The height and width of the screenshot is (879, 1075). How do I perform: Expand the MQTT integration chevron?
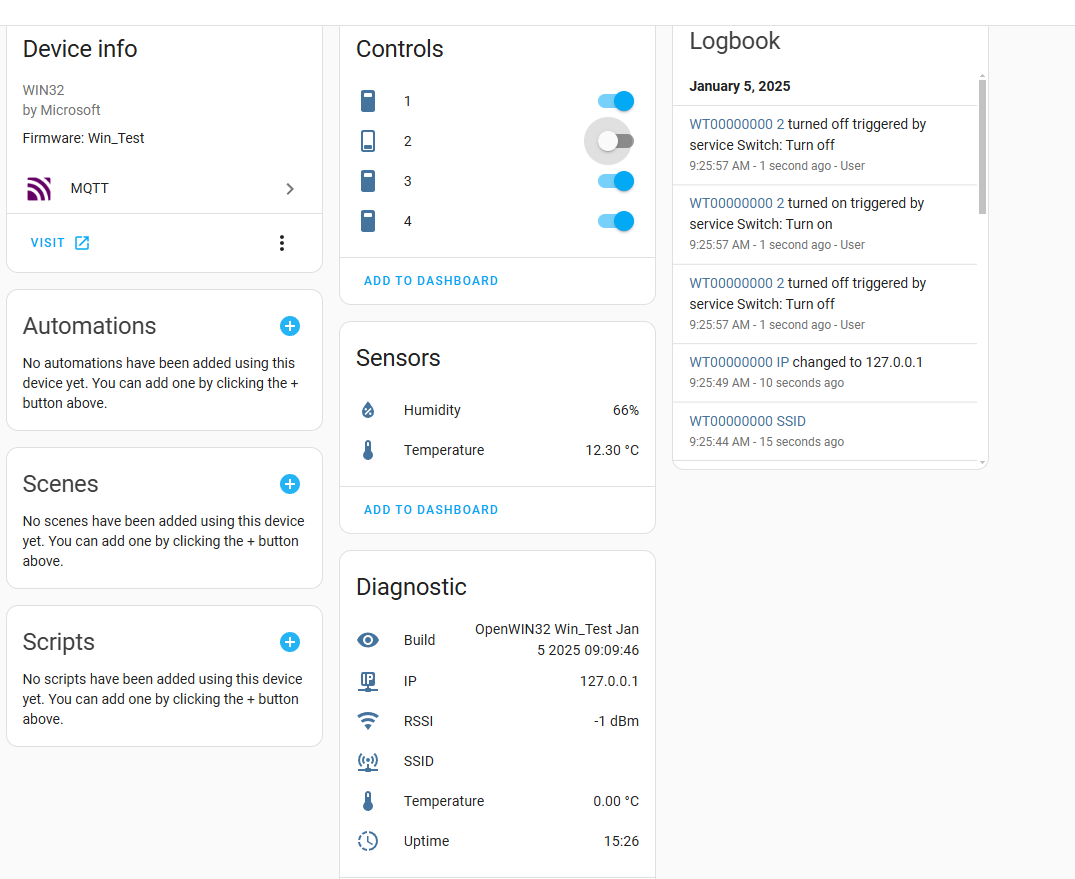point(290,189)
